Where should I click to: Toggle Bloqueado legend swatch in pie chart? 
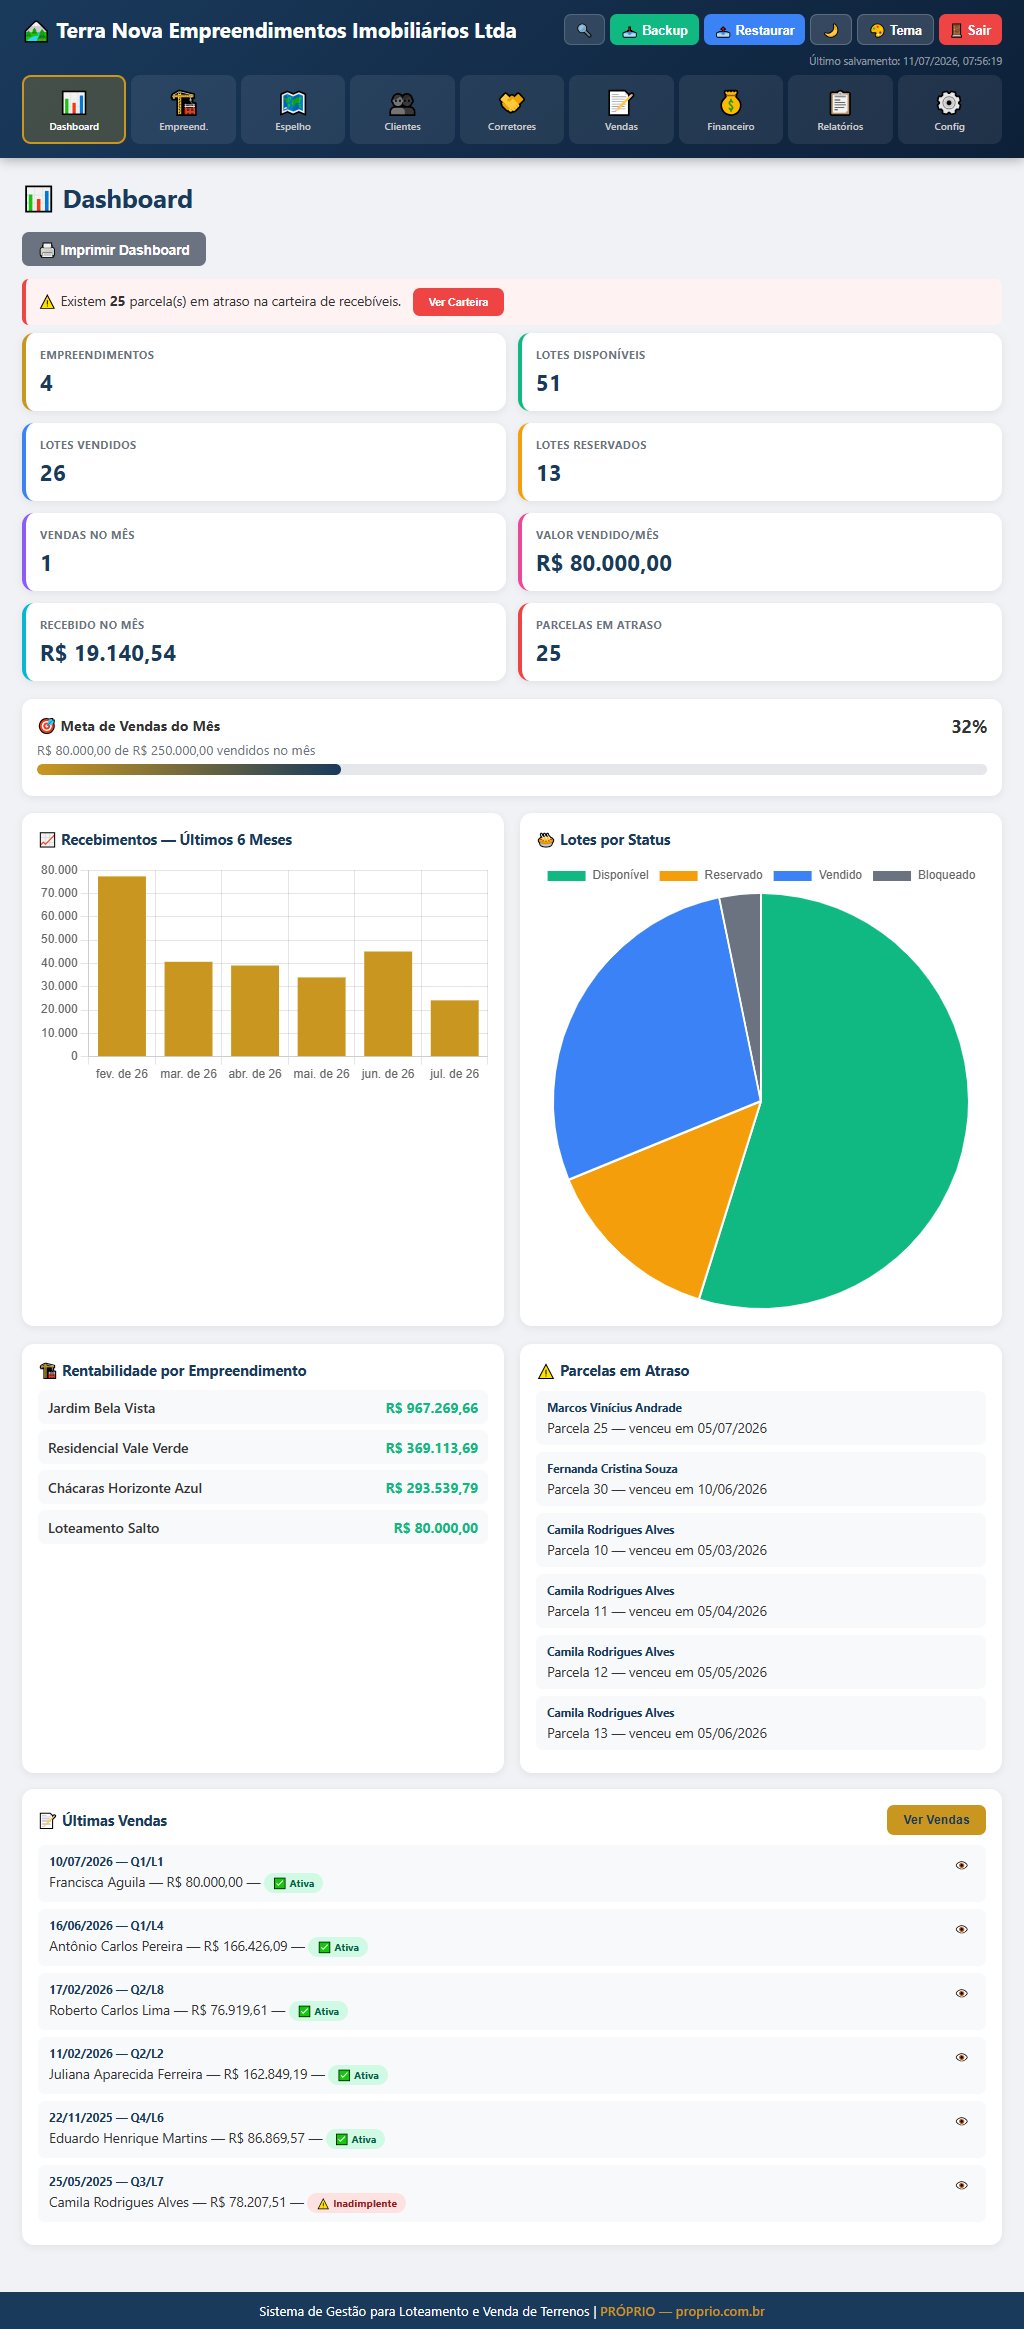click(892, 875)
